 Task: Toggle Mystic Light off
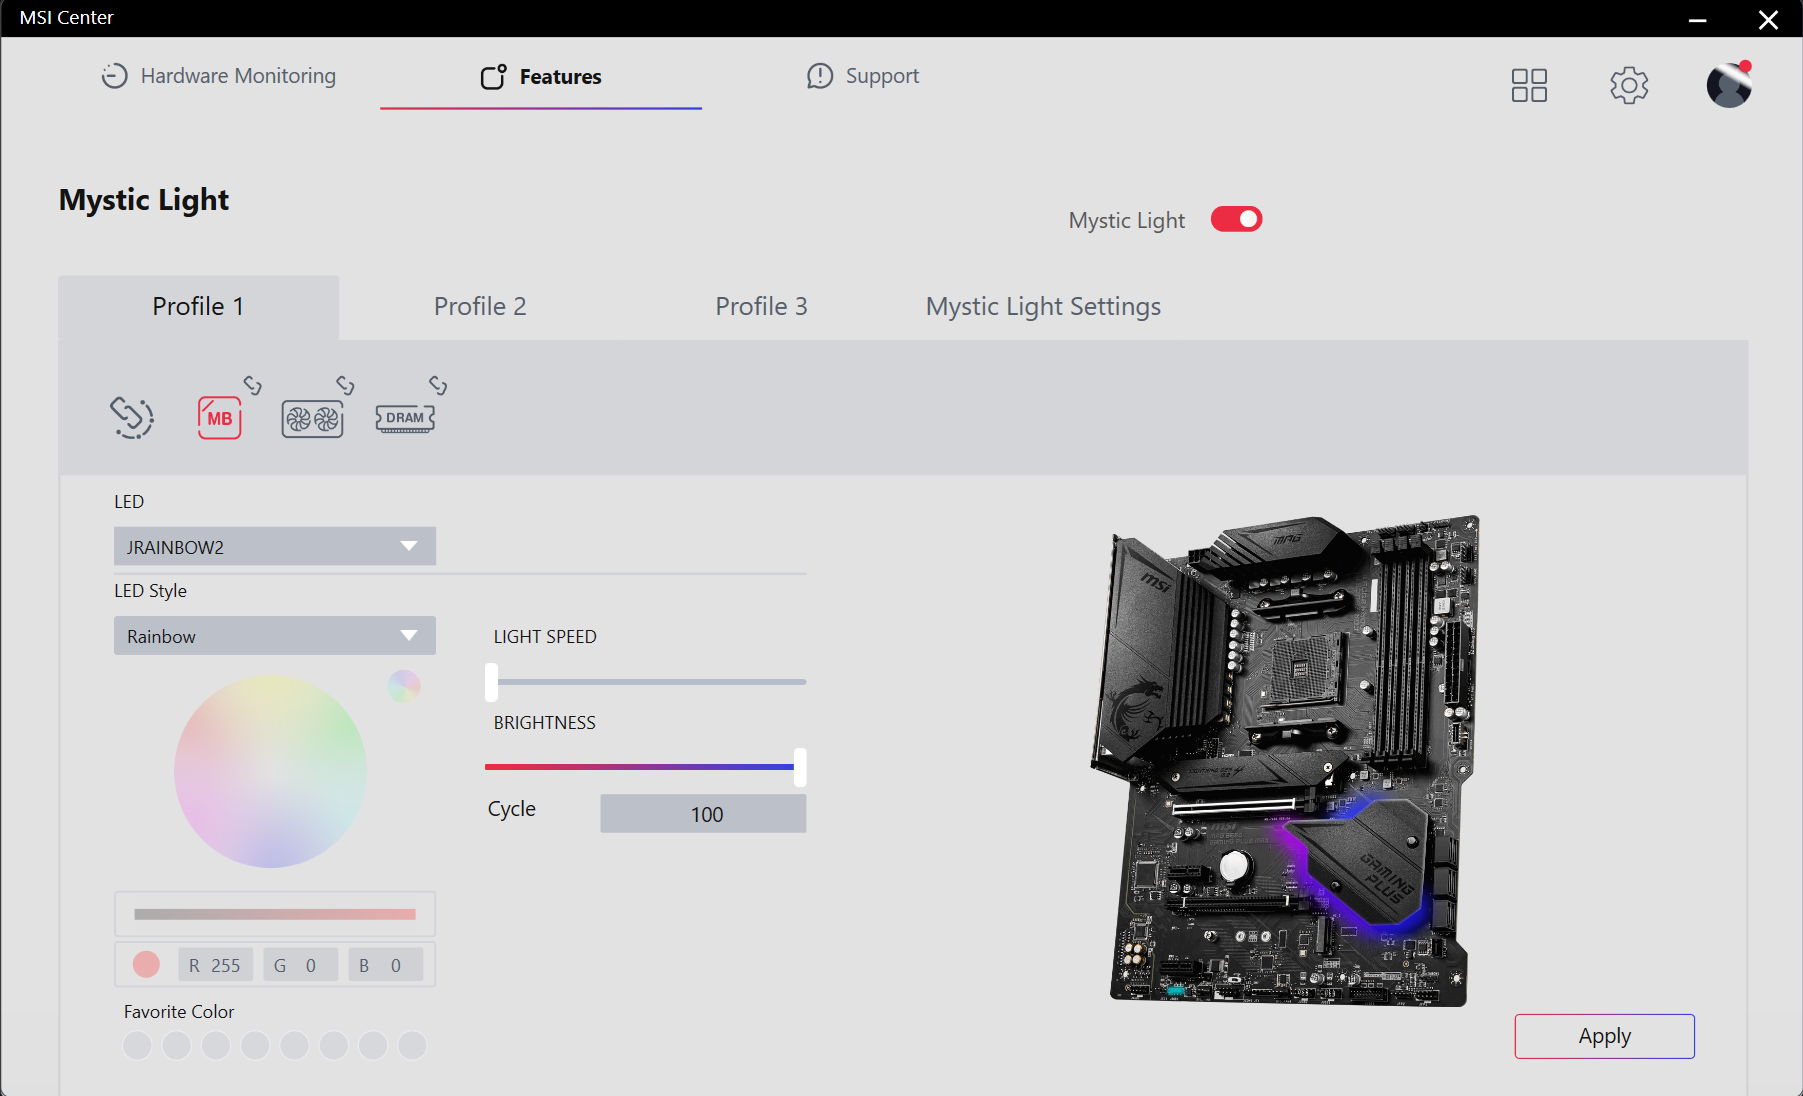pyautogui.click(x=1236, y=218)
